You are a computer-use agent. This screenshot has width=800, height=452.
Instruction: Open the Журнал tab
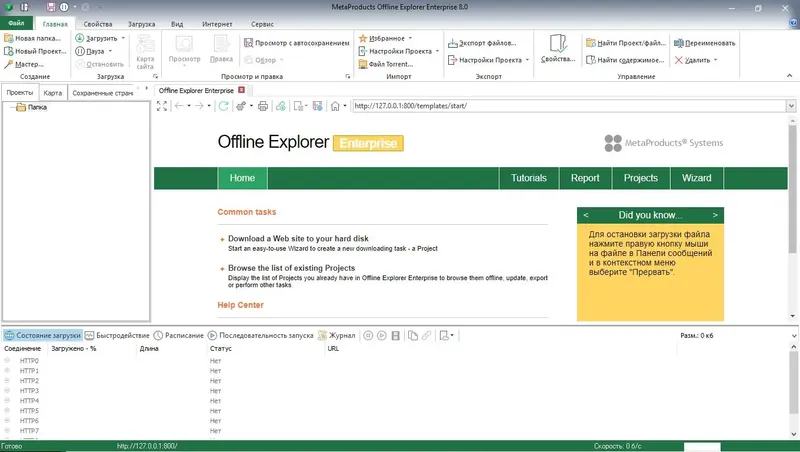[337, 335]
